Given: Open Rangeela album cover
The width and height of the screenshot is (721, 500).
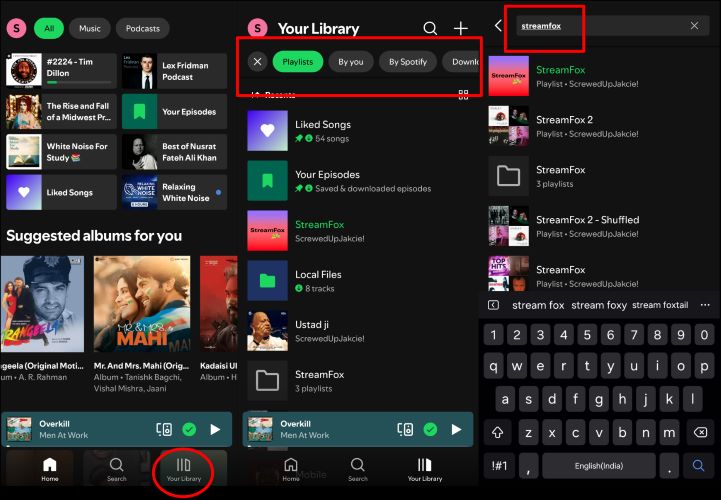Looking at the screenshot, I should [42, 304].
